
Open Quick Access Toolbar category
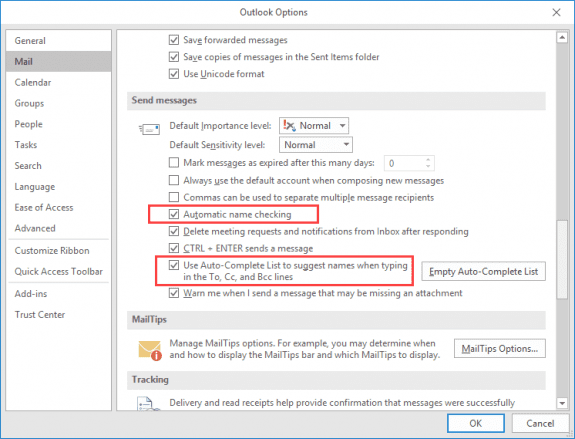[x=59, y=272]
